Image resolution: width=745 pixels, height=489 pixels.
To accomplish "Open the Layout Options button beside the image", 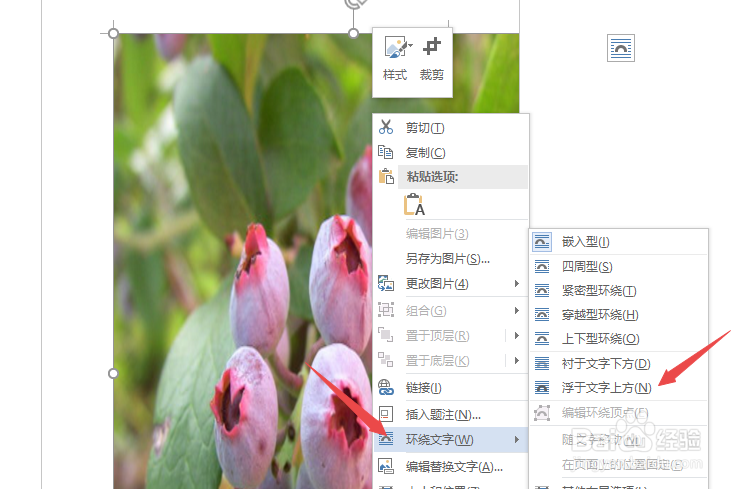I will pos(621,48).
